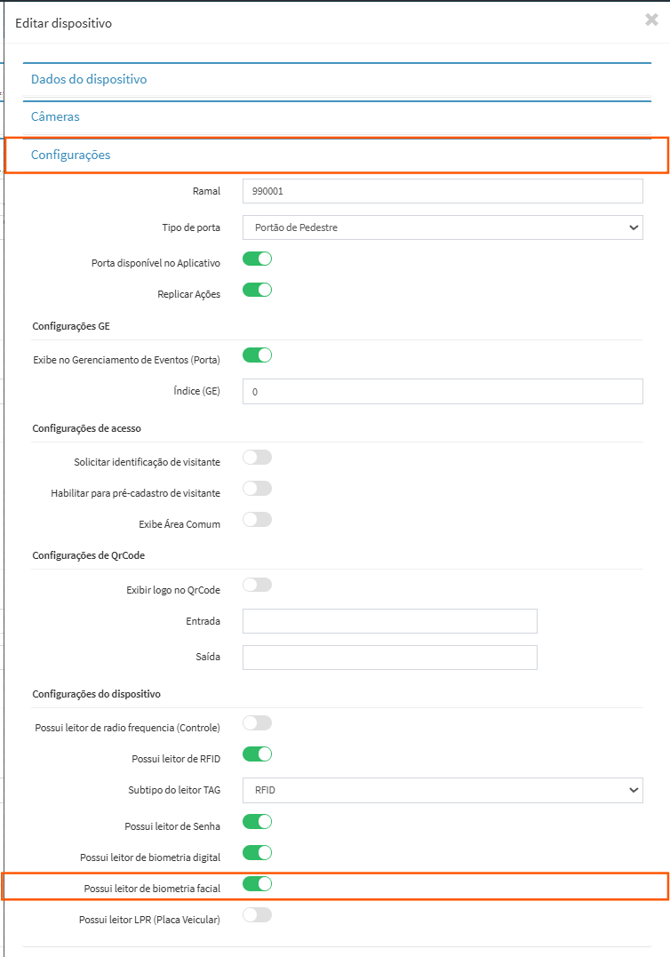Enable leitor de radio frequencia toggle
Viewport: 670px width, 957px height.
[x=257, y=723]
